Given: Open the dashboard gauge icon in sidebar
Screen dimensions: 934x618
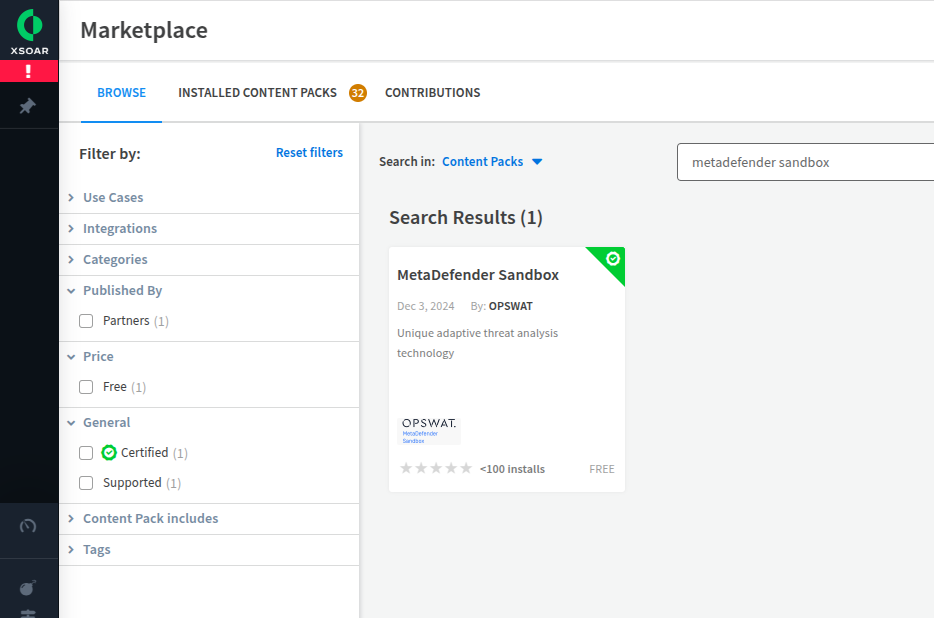Looking at the screenshot, I should [x=28, y=526].
